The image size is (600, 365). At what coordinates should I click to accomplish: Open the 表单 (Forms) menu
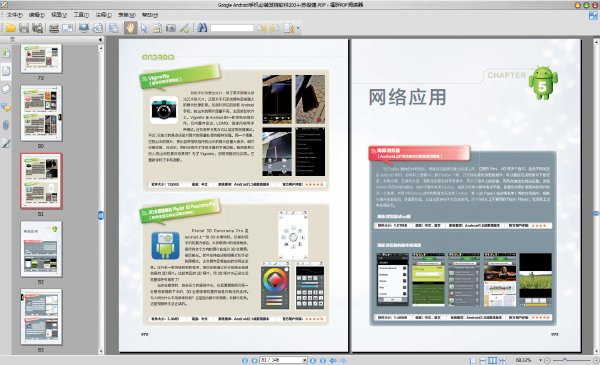(x=127, y=15)
